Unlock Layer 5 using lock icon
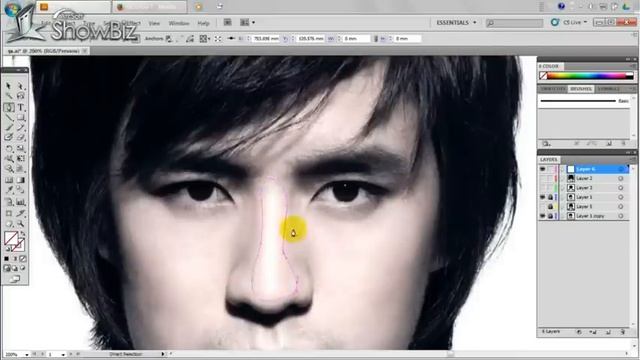This screenshot has height=360, width=640. (550, 207)
